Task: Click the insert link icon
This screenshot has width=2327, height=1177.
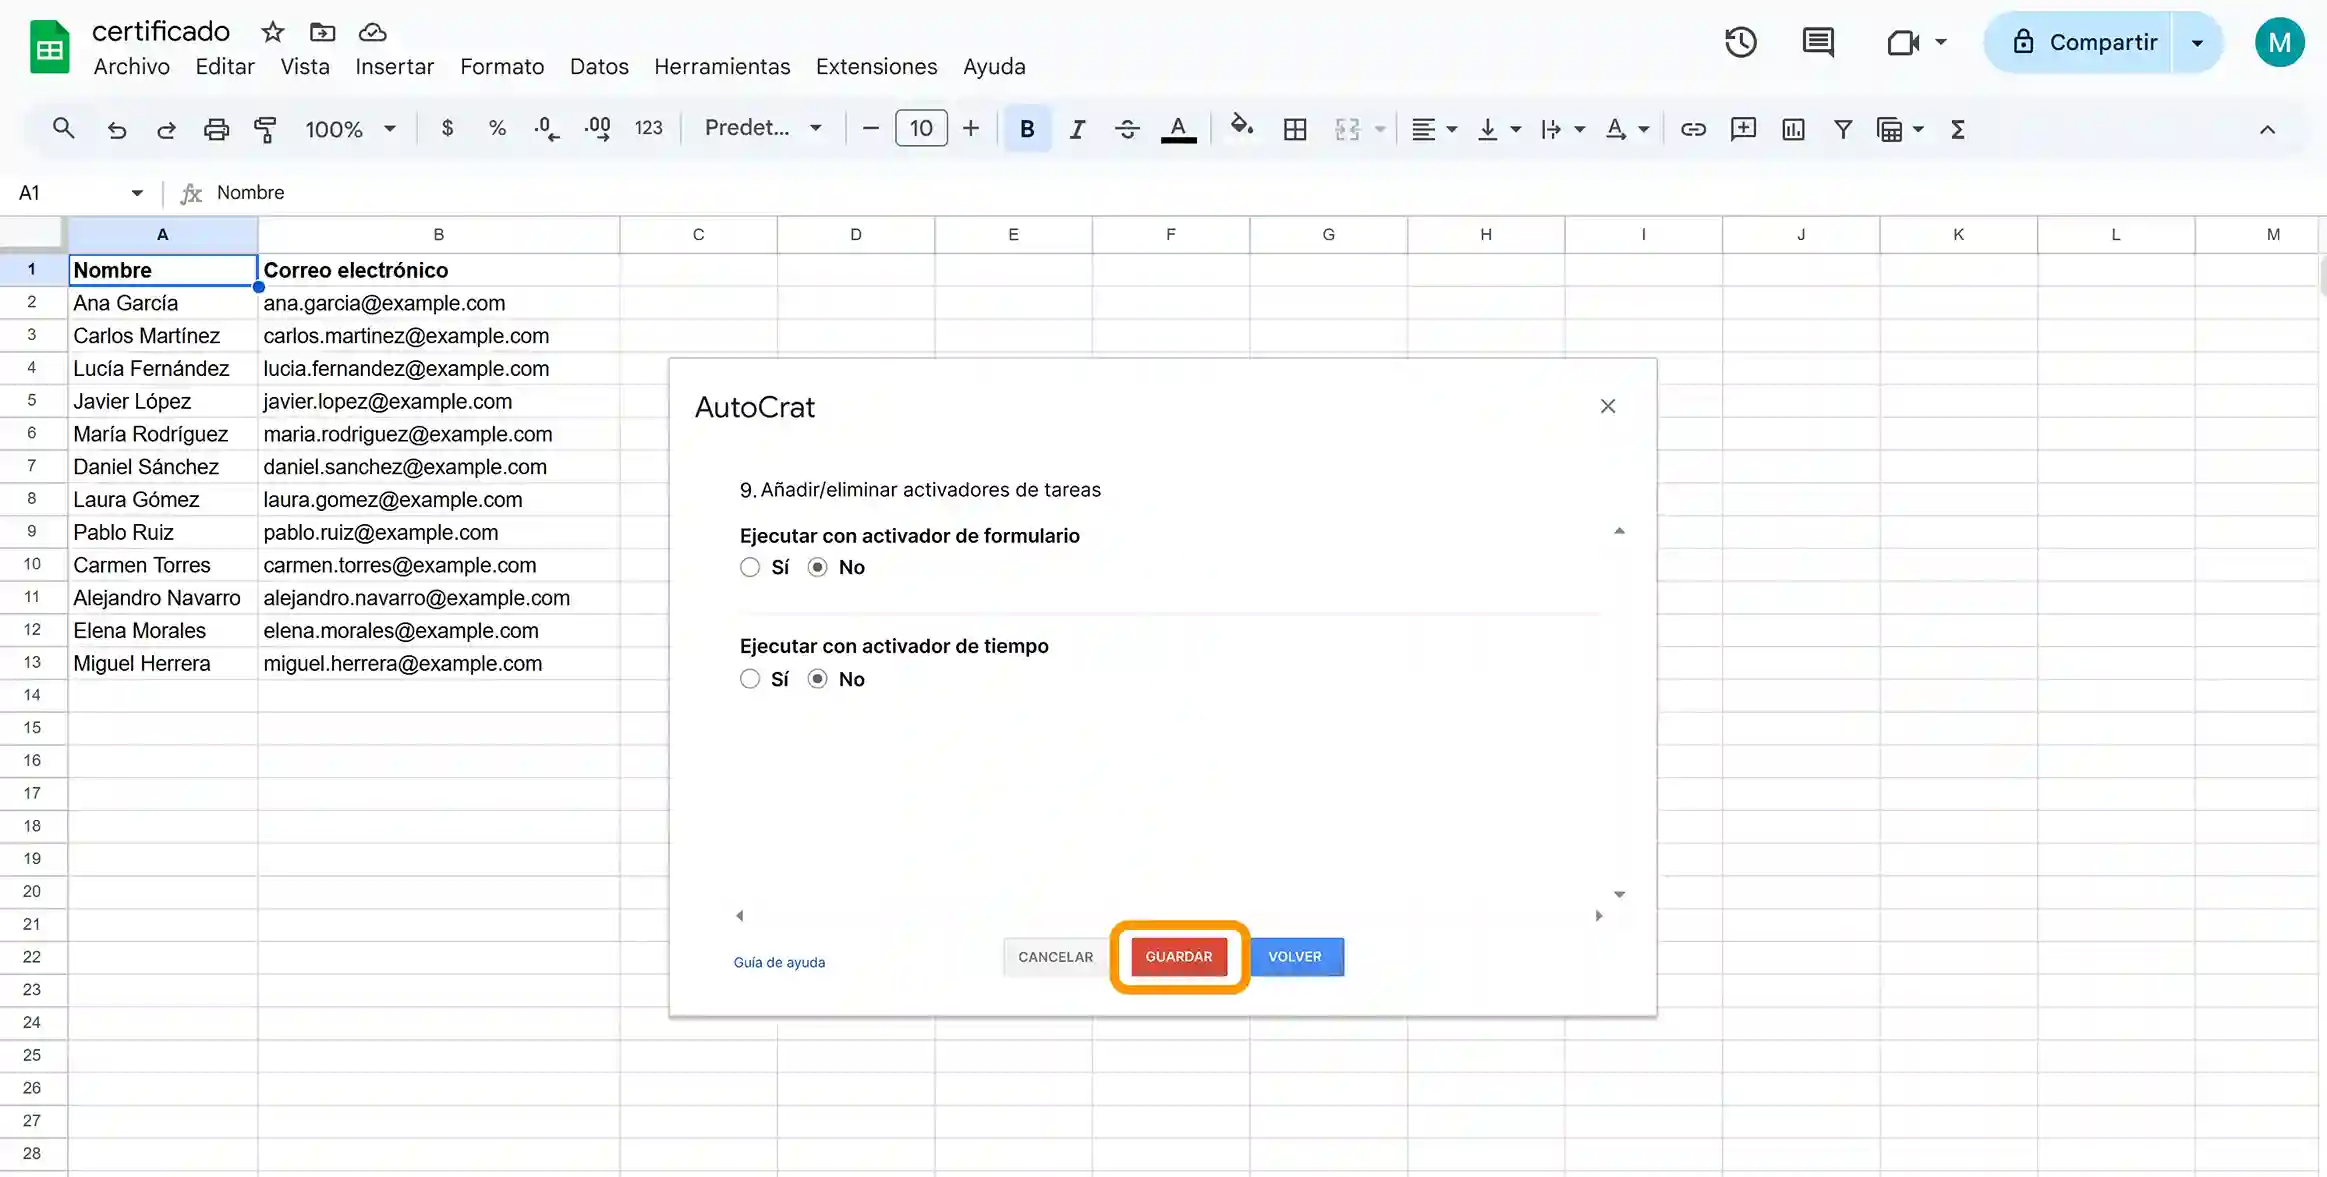Action: pos(1692,129)
